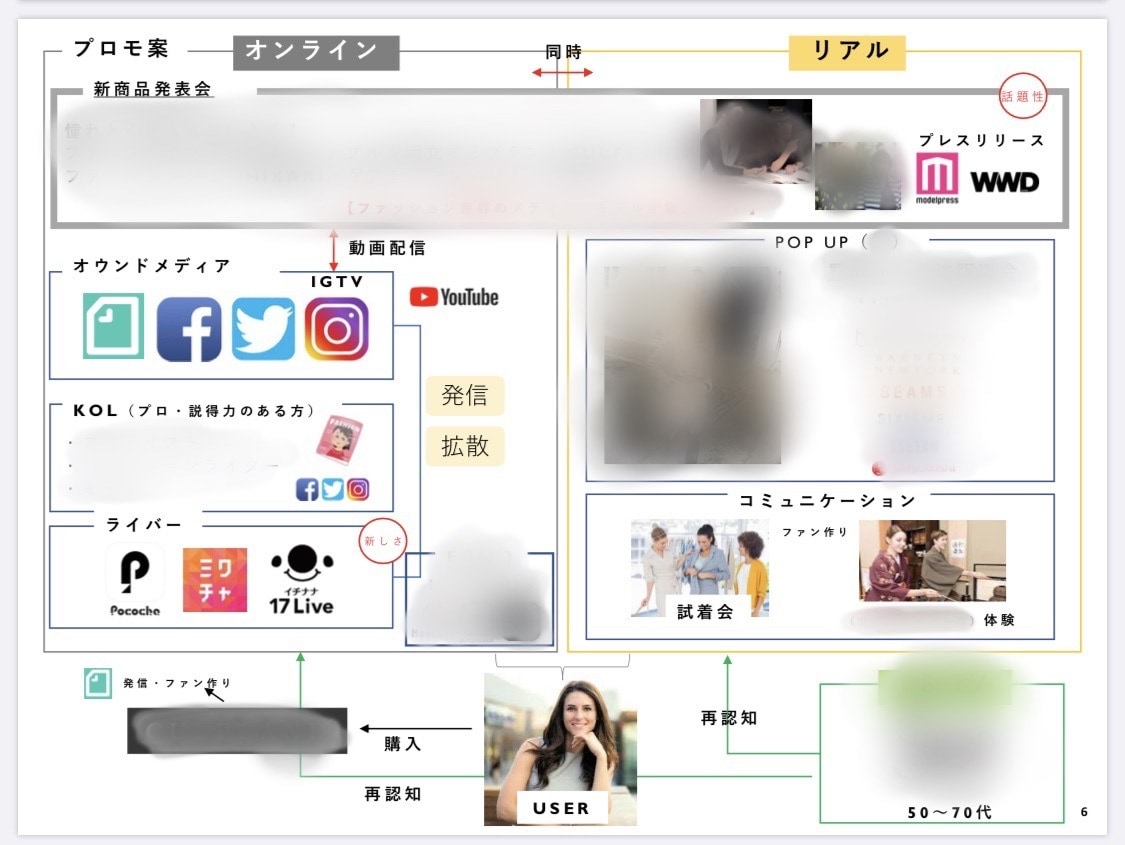The width and height of the screenshot is (1125, 845).
Task: Click the magazine cover image in KOL box
Action: (x=339, y=441)
